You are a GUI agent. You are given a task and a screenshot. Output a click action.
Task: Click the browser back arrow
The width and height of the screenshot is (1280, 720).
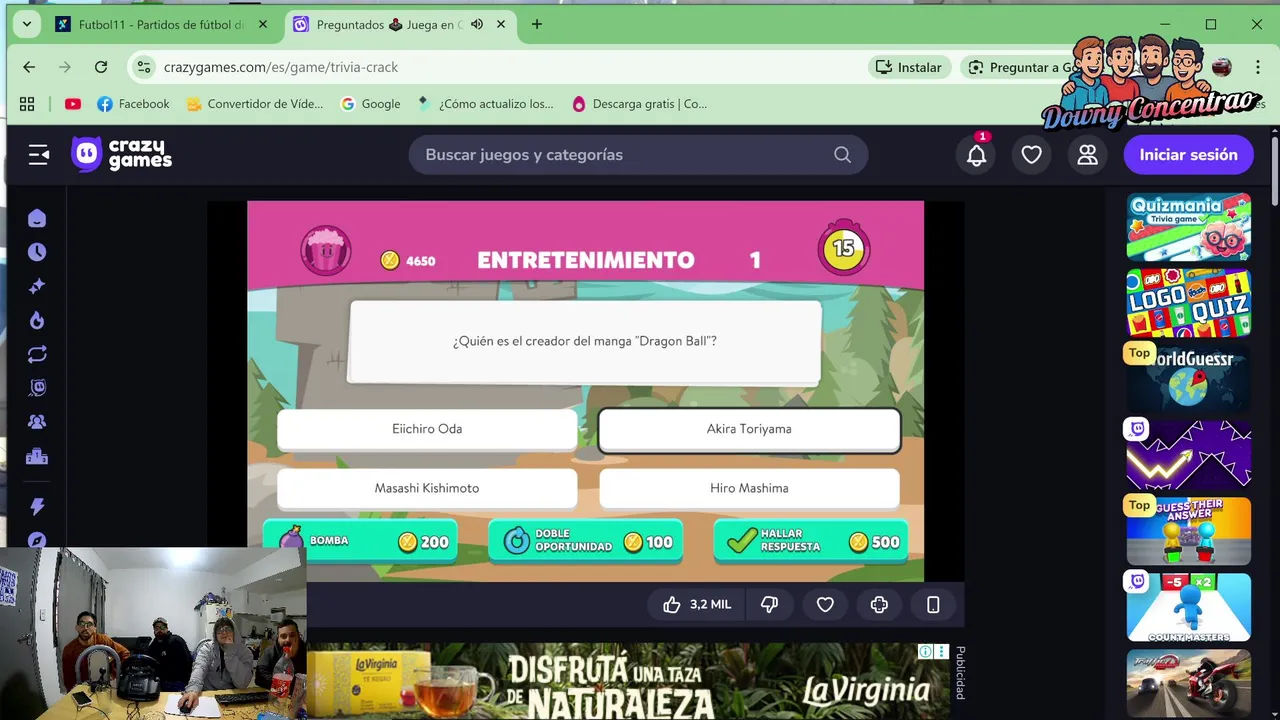point(29,67)
